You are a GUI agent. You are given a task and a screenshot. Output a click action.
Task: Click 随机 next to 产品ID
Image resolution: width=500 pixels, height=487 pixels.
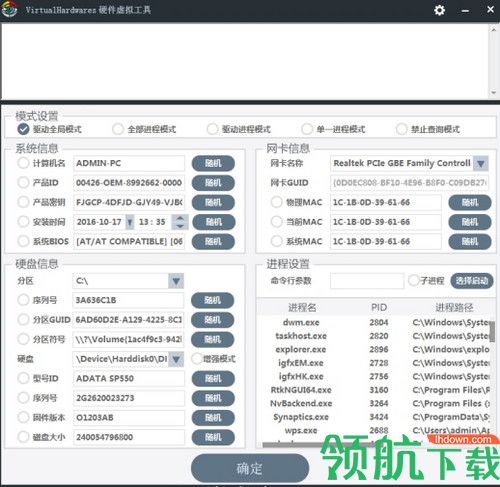tap(213, 183)
